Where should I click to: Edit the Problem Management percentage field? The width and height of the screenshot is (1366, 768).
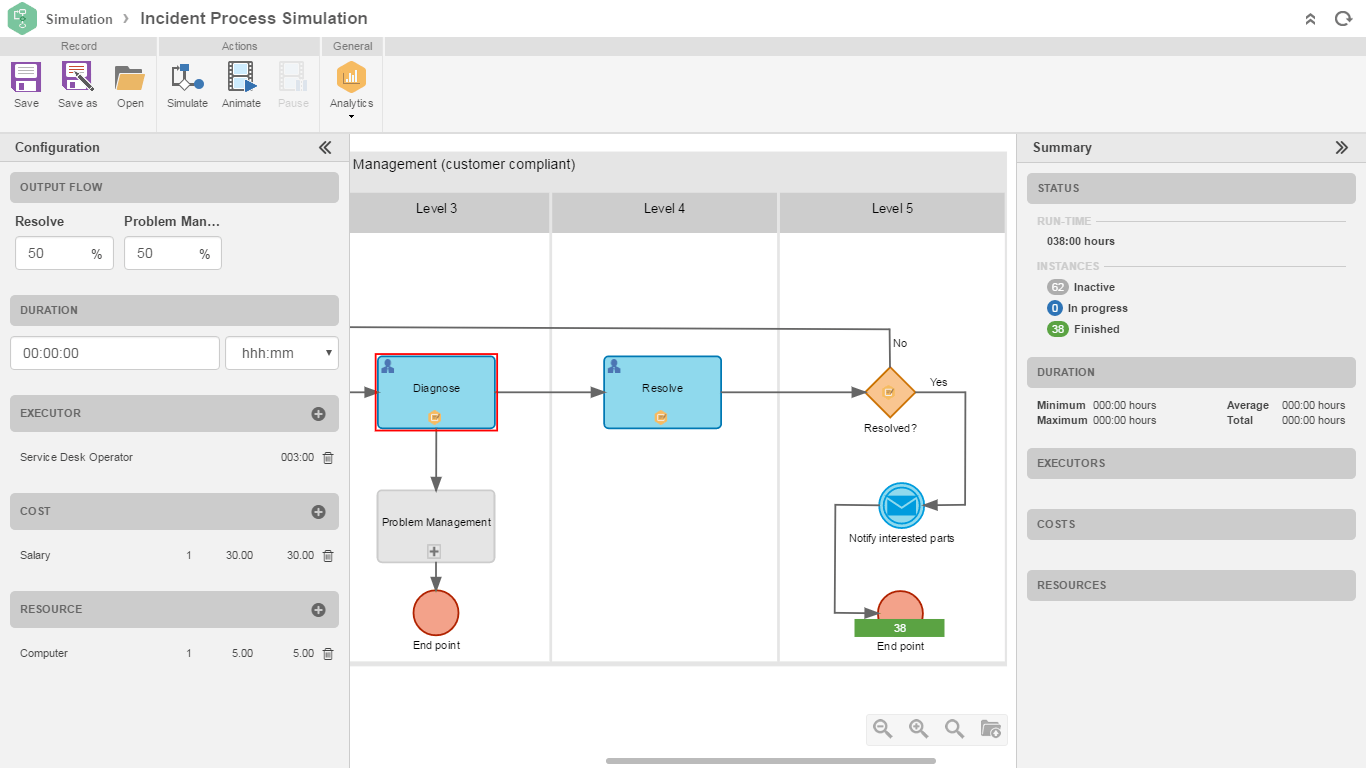coord(172,254)
